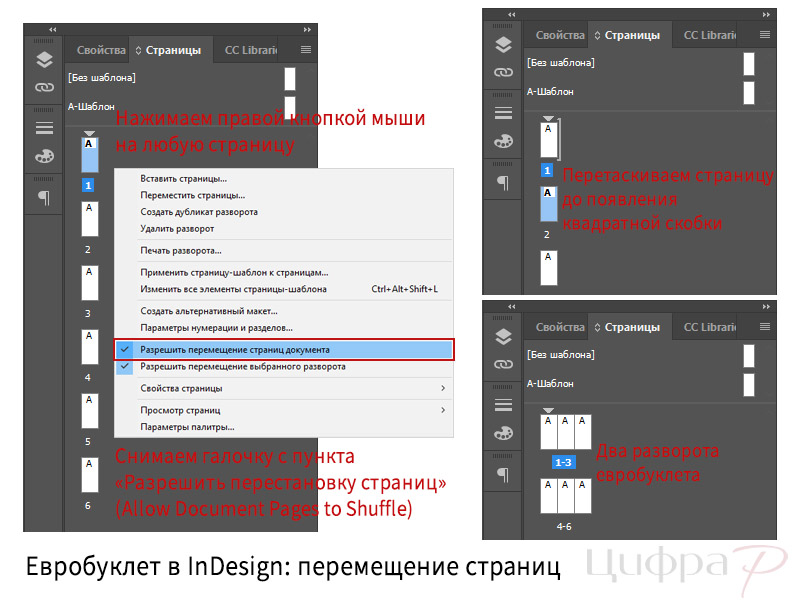Open Layers panel icon in left InDesign panel

pos(44,60)
